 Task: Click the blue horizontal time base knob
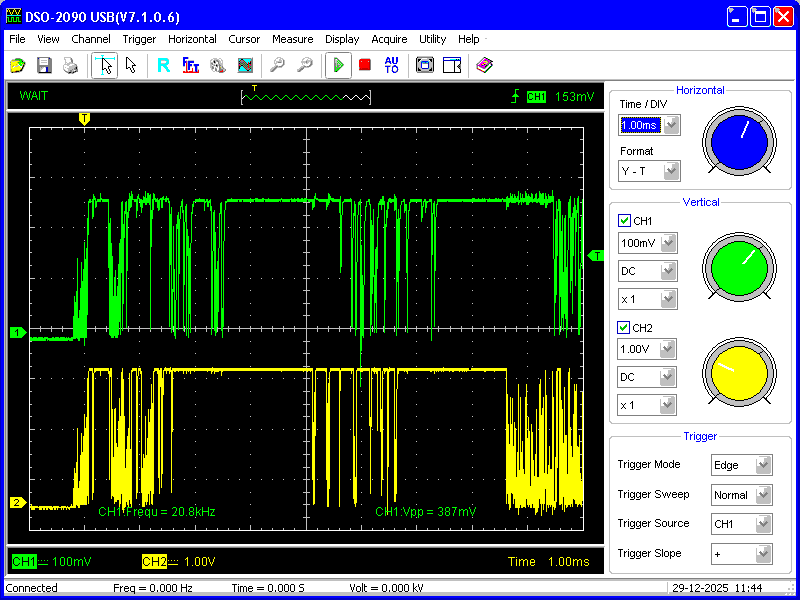click(739, 139)
